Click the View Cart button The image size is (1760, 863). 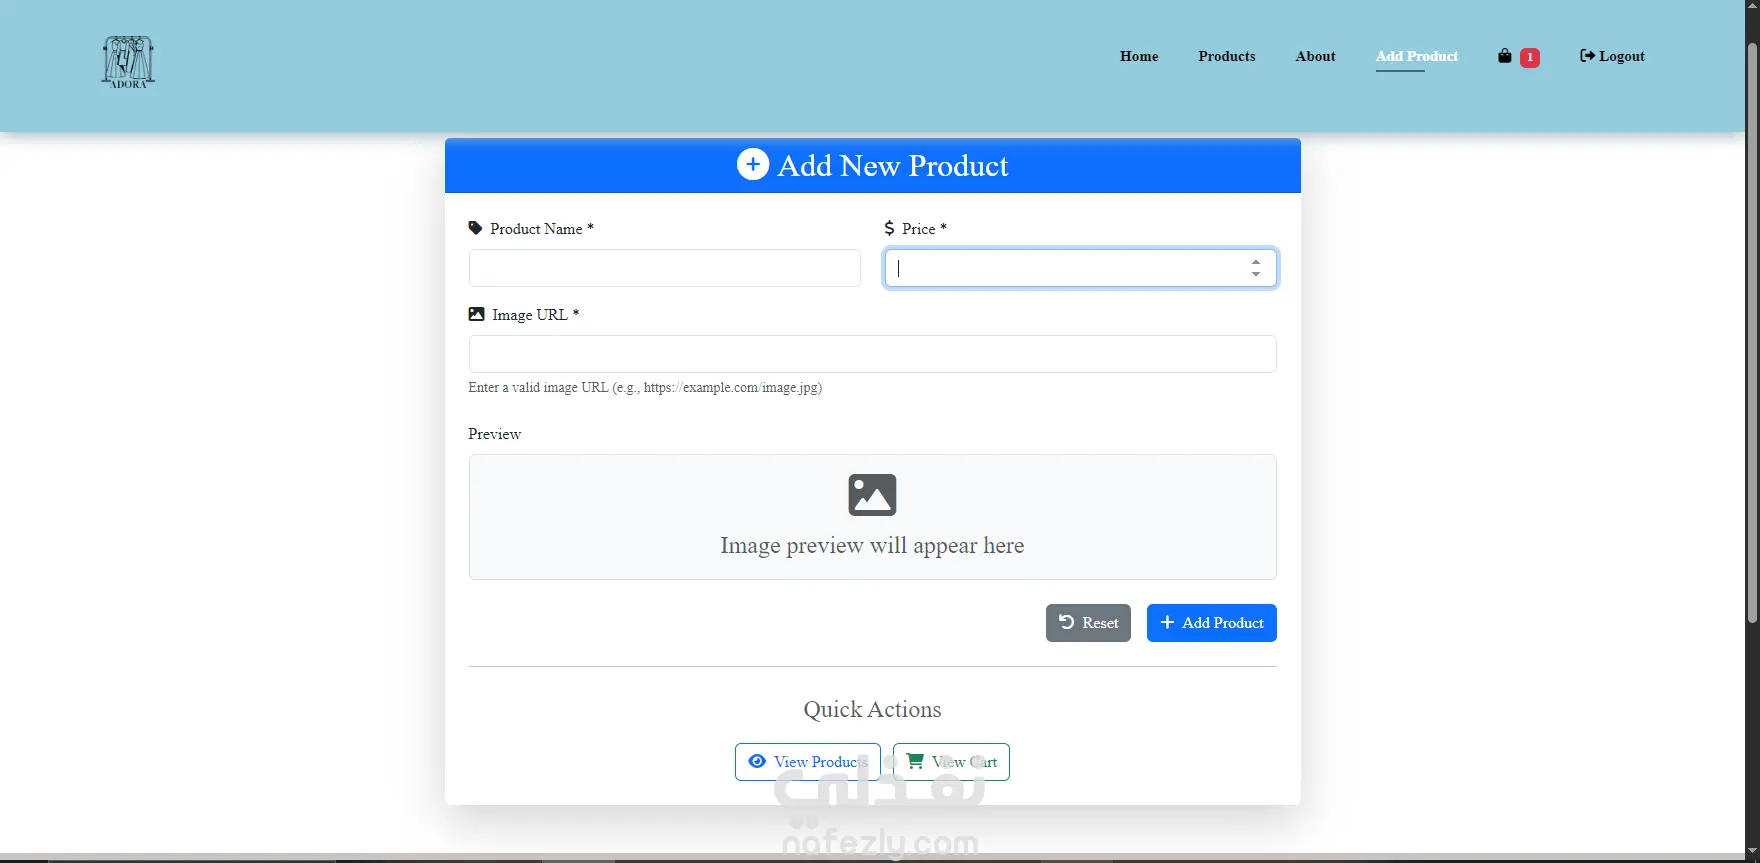[x=951, y=762]
